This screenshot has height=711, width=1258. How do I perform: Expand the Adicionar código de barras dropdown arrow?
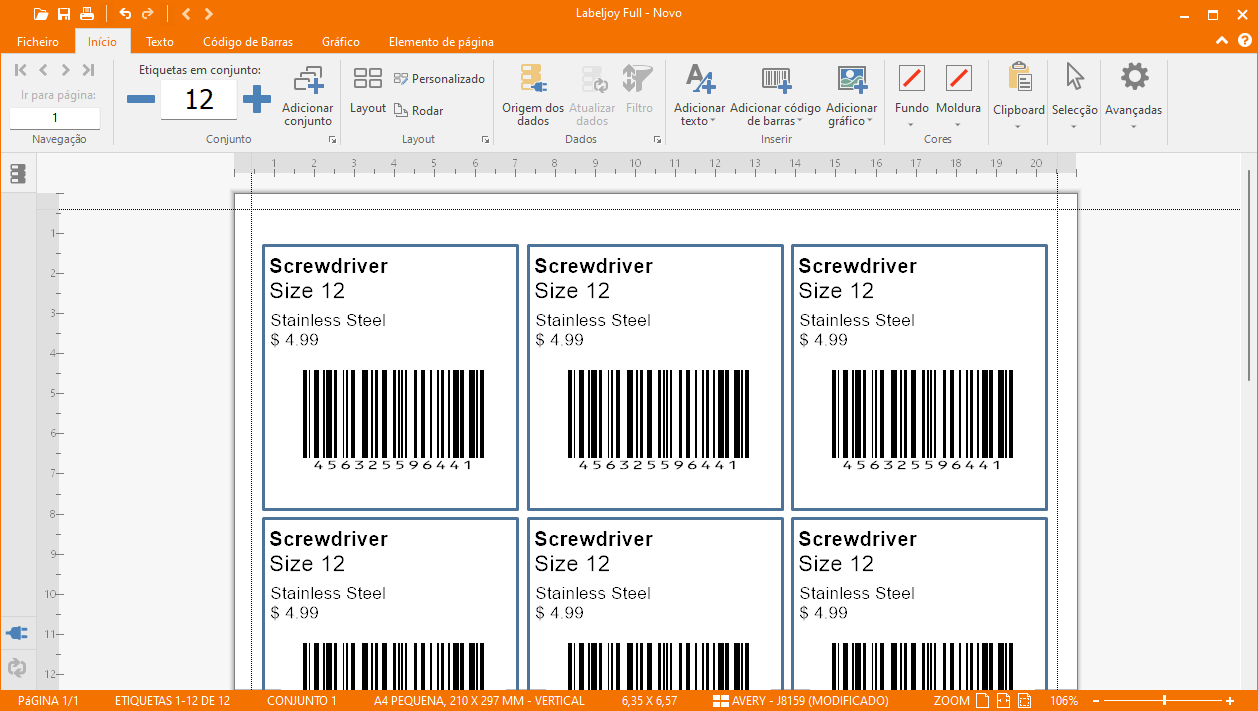click(x=800, y=122)
